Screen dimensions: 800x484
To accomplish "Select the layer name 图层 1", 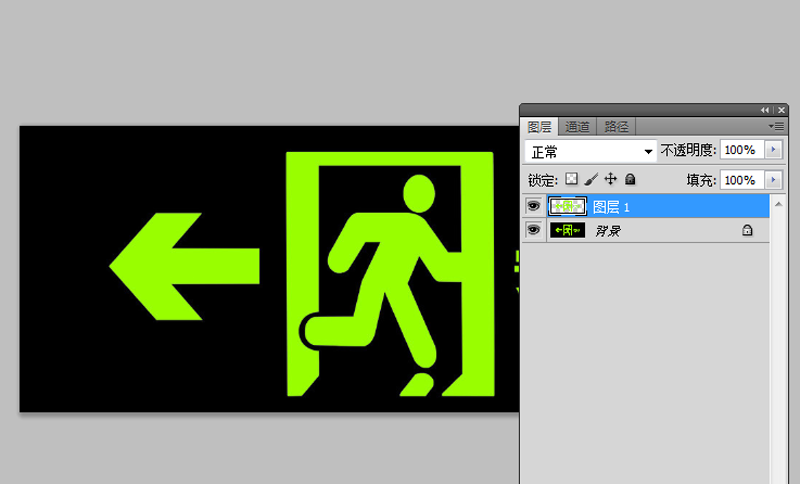I will [x=611, y=207].
